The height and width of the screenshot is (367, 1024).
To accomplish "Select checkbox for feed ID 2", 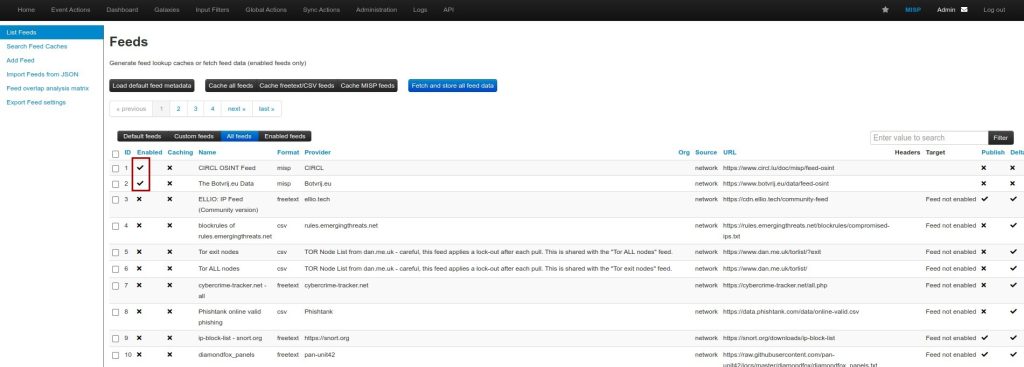I will coord(116,184).
